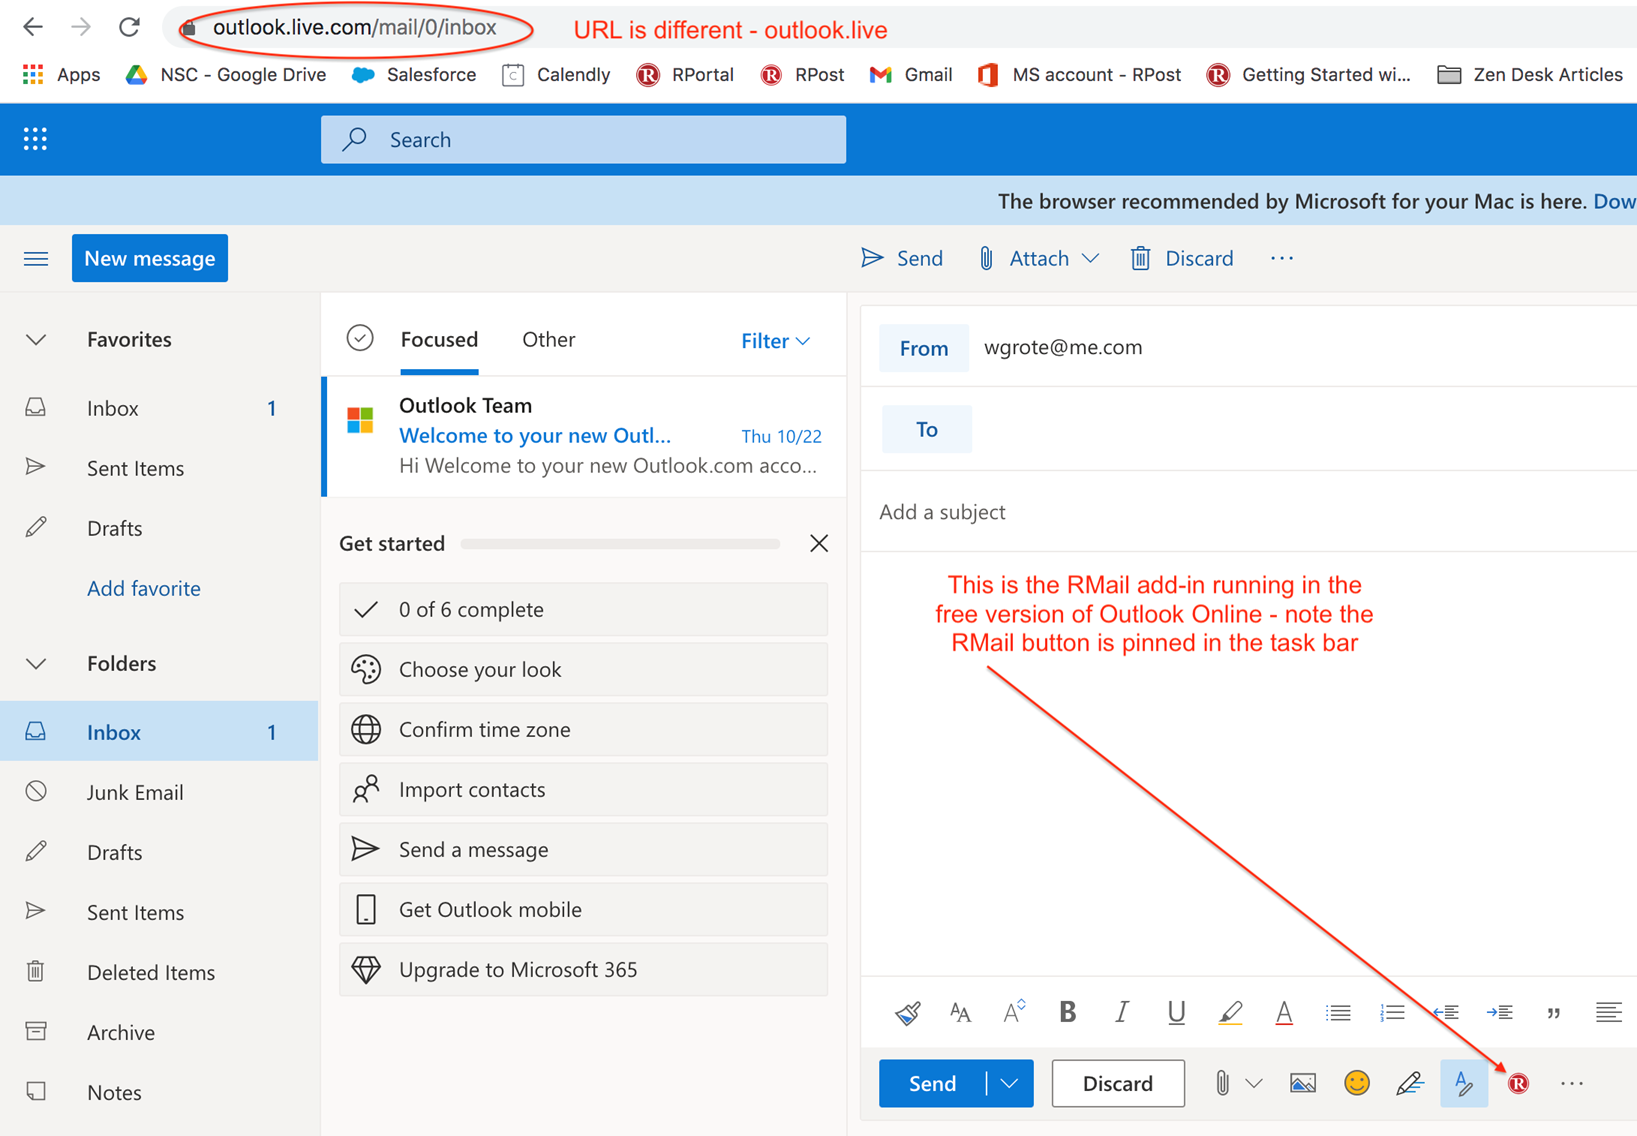Click the Add favorite link
This screenshot has width=1637, height=1136.
(144, 588)
